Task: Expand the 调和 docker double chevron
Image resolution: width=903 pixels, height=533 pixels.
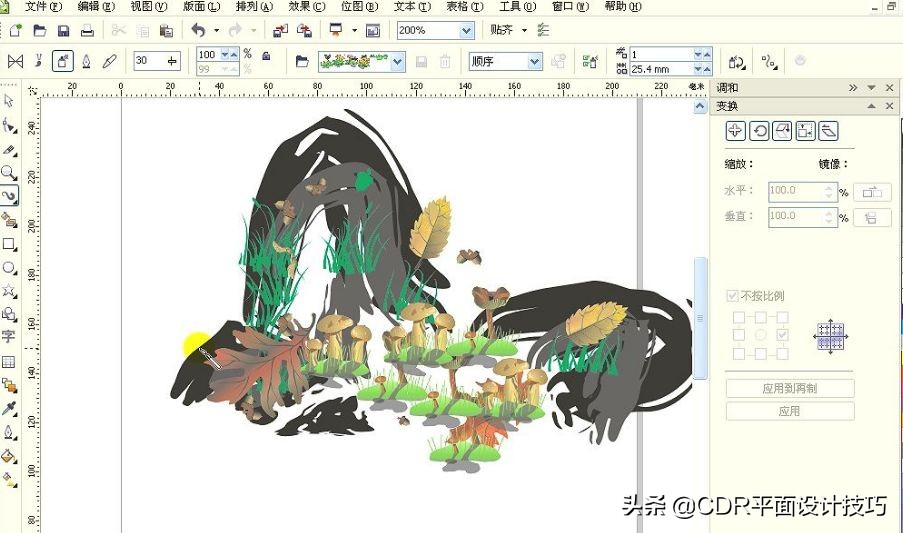Action: pyautogui.click(x=853, y=88)
